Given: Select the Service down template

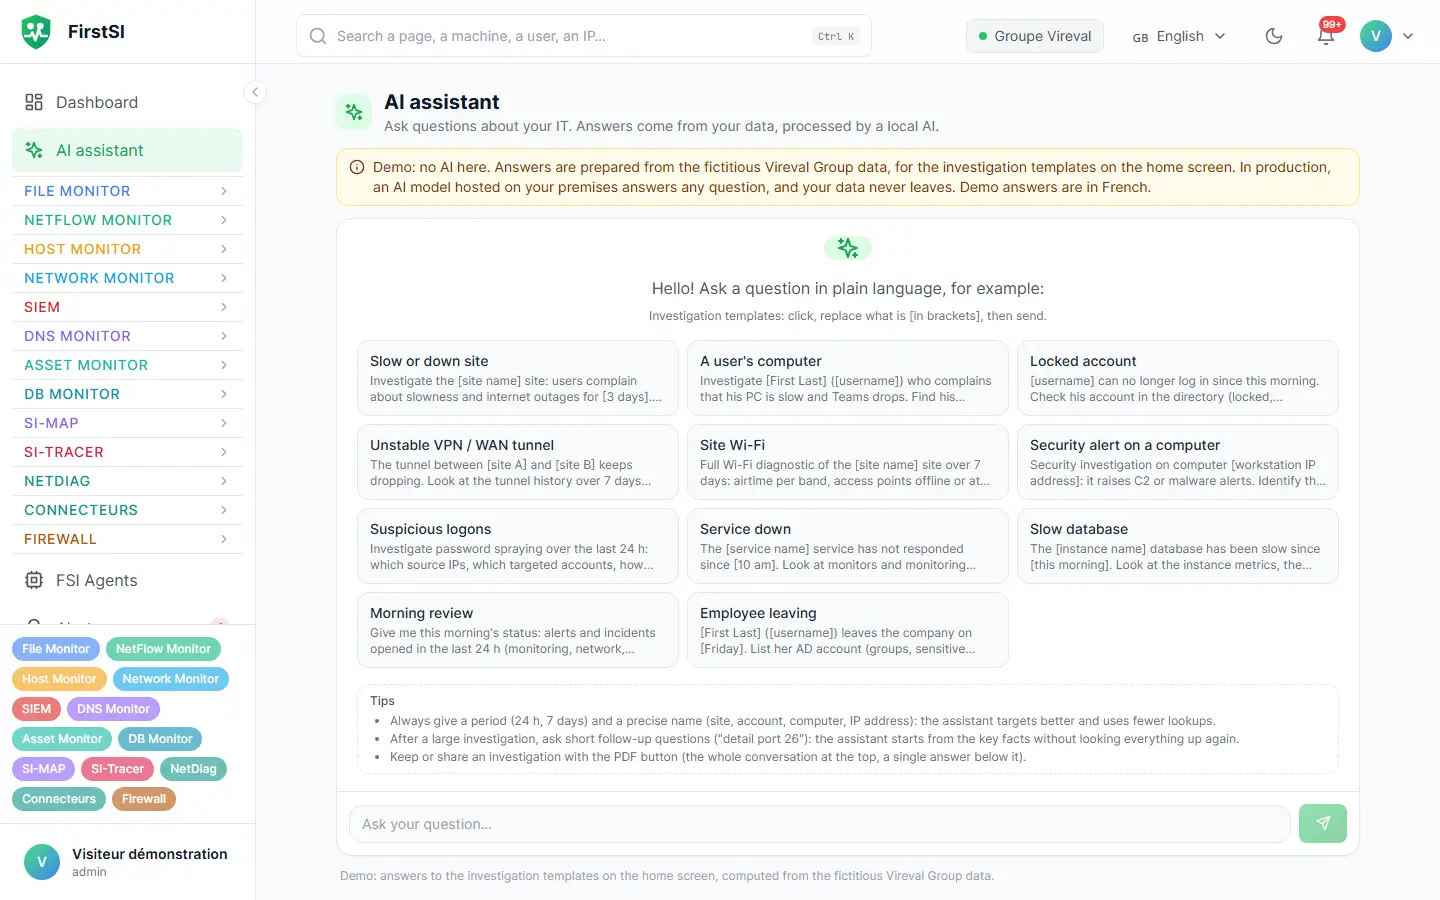Looking at the screenshot, I should [848, 546].
